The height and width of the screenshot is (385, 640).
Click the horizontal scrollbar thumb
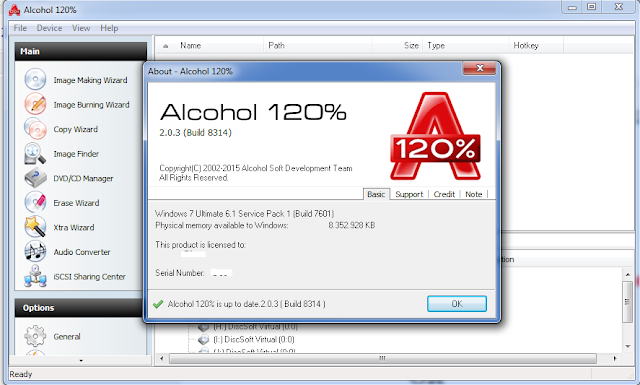(x=382, y=358)
